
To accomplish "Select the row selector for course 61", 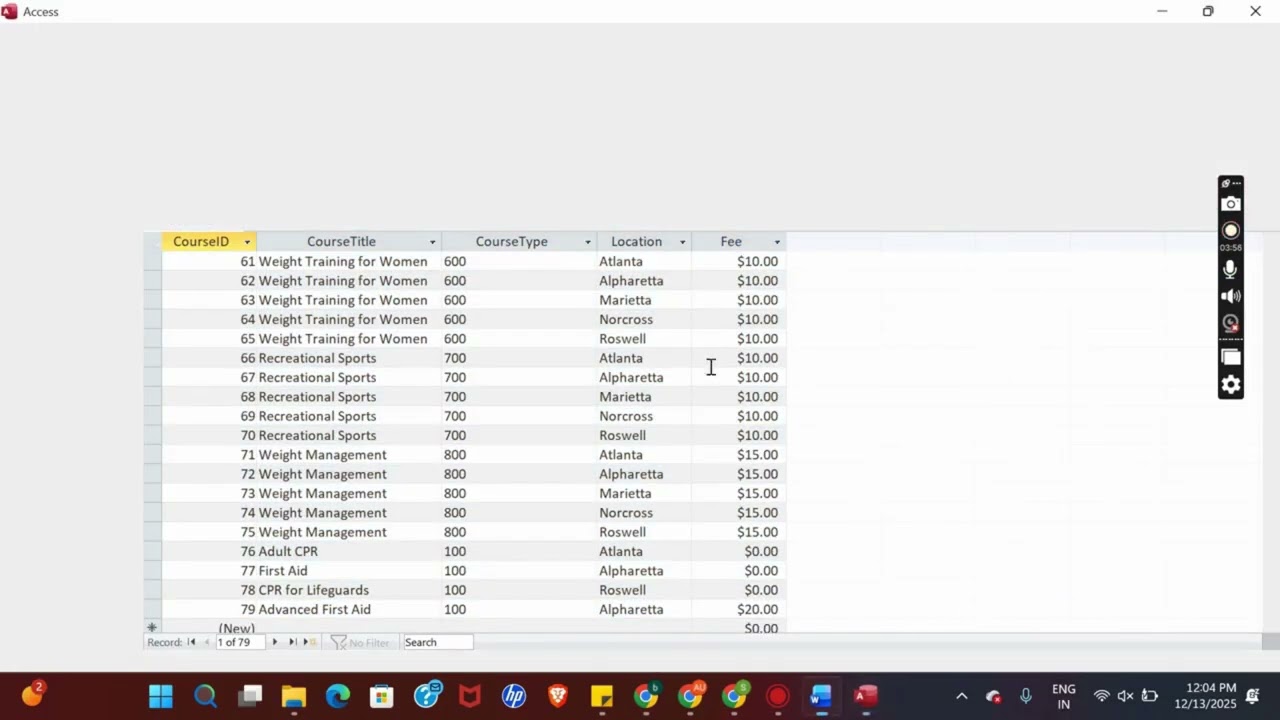I will point(152,261).
